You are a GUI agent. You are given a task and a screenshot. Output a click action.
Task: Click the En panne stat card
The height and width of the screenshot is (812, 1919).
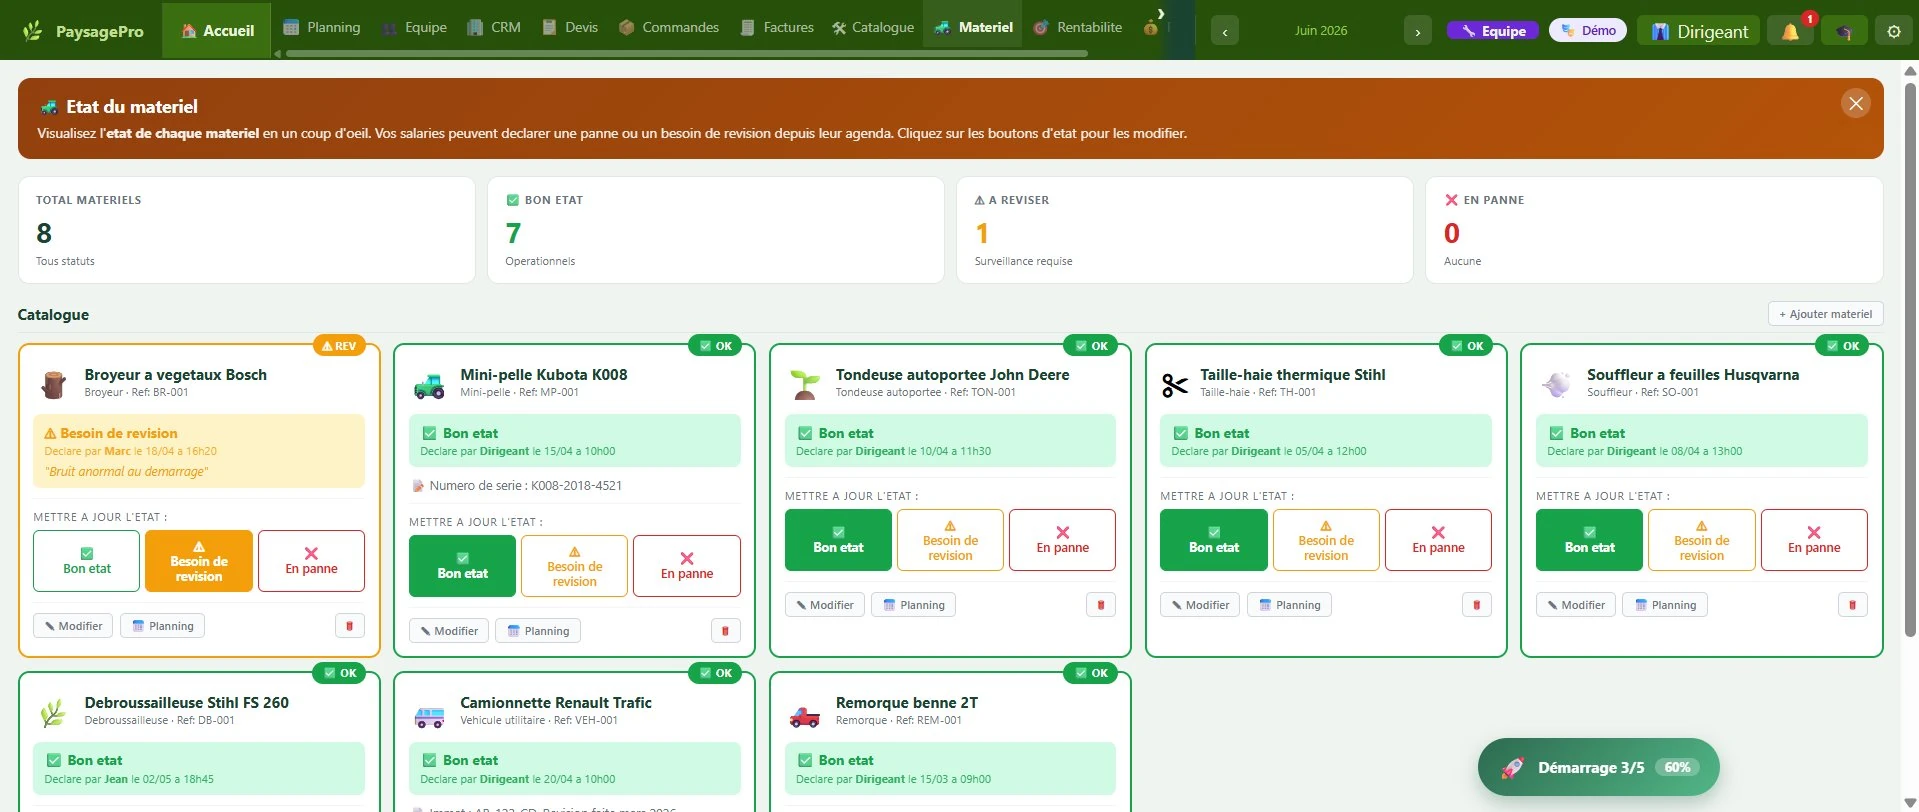(x=1654, y=230)
